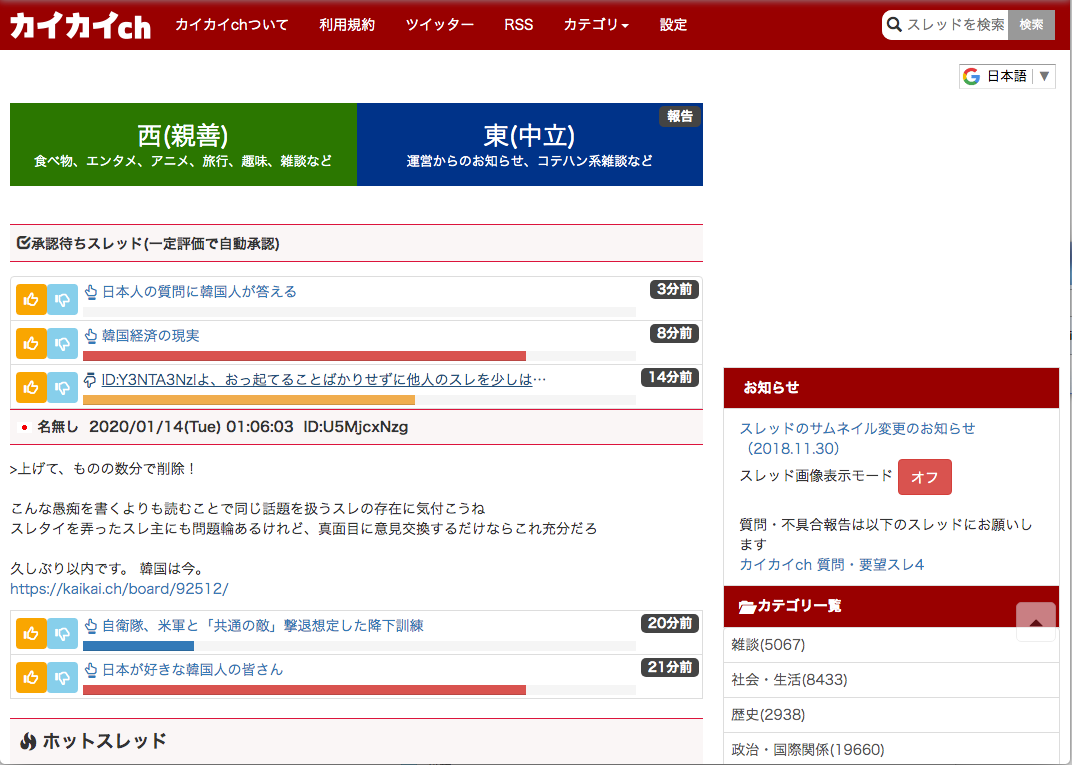Image resolution: width=1072 pixels, height=765 pixels.
Task: Open thread 日本が好きな韓国人の皆さん
Action: click(192, 669)
